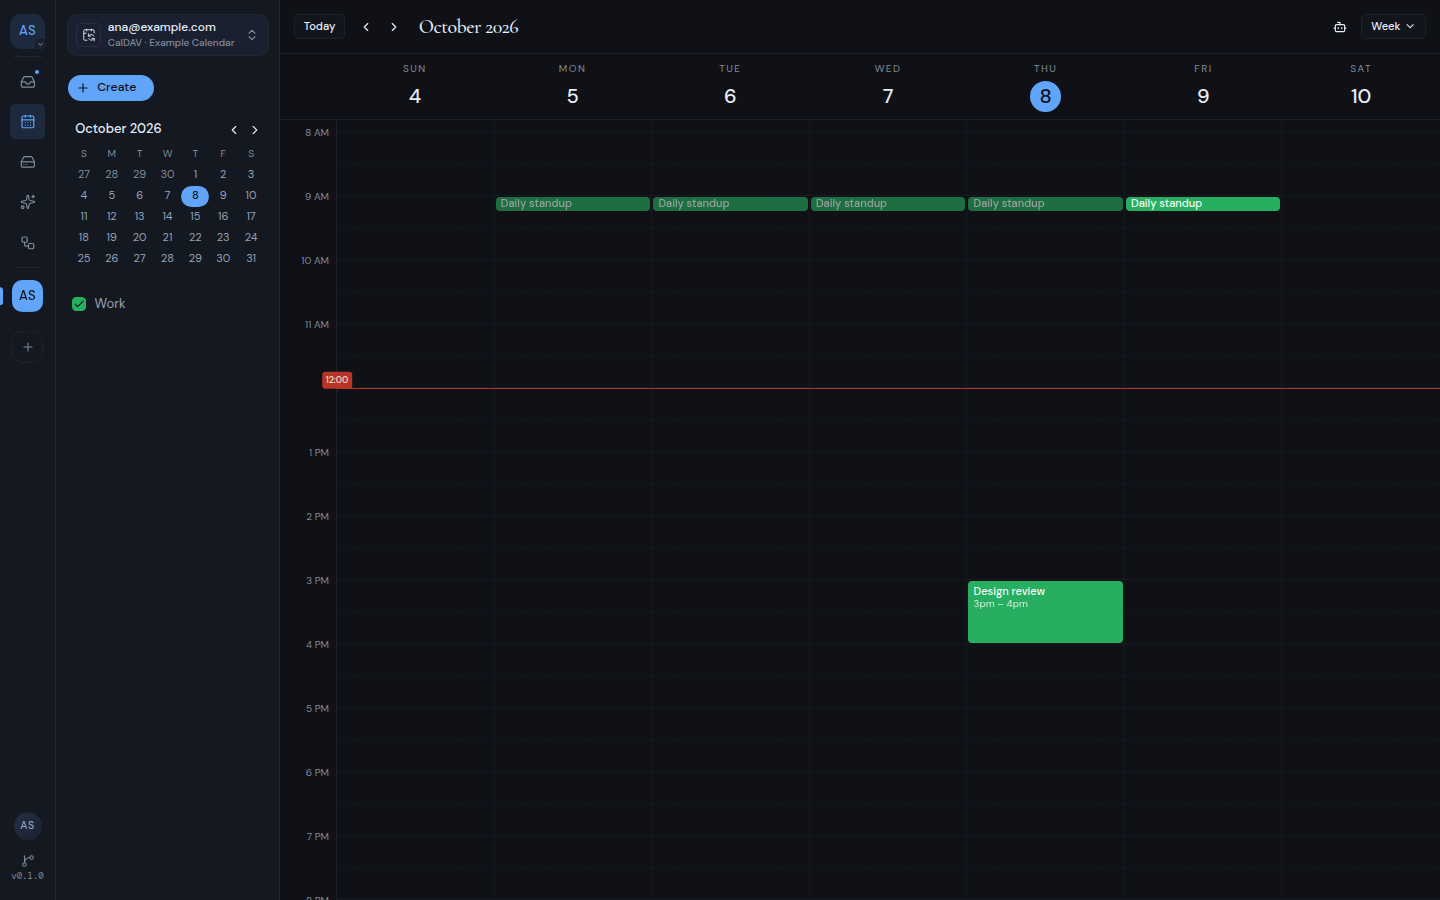Click the 12:00 current time marker
Viewport: 1440px width, 900px height.
pyautogui.click(x=337, y=380)
